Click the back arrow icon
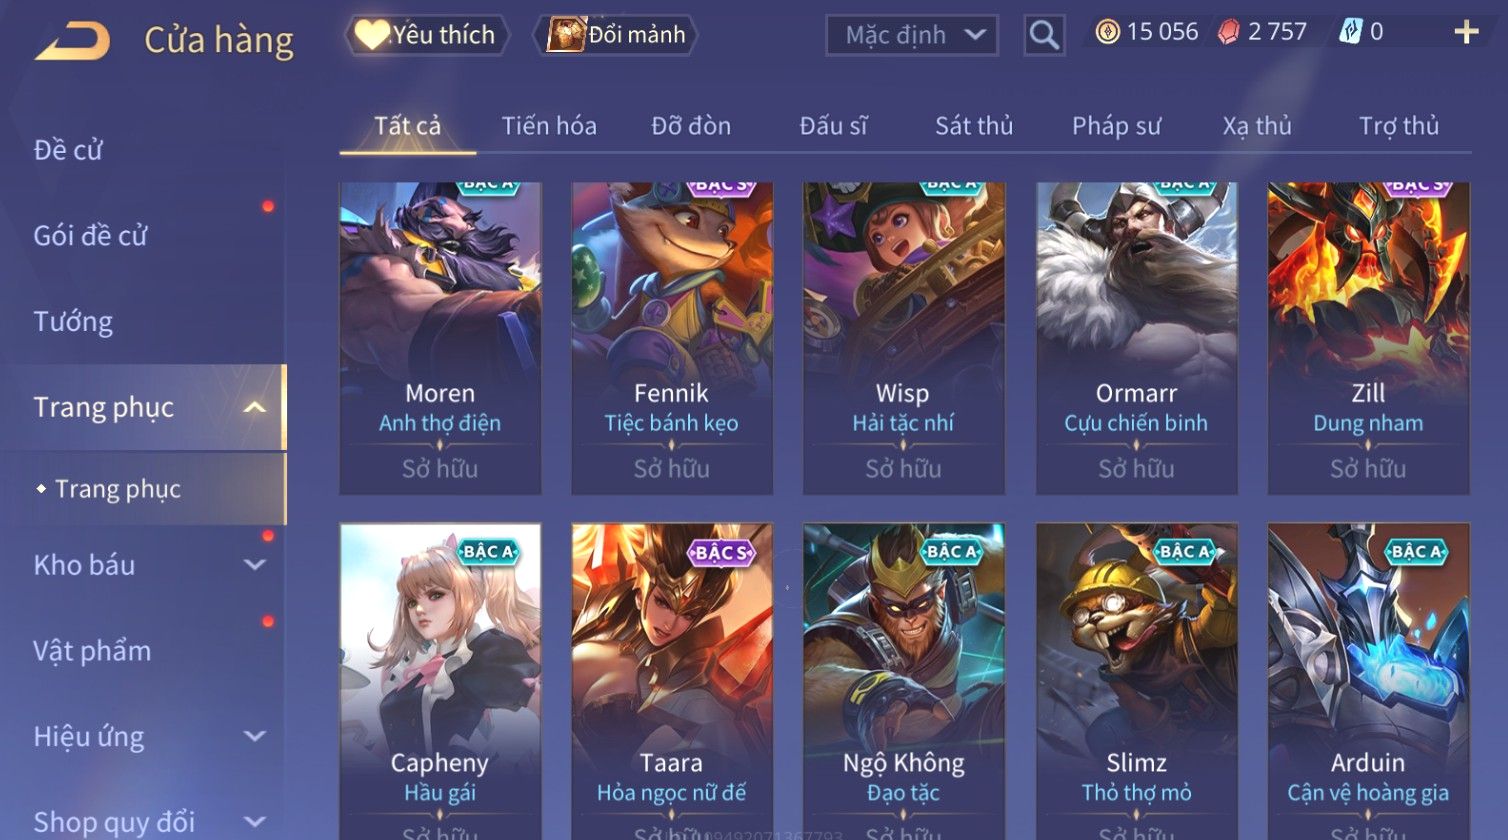The height and width of the screenshot is (840, 1508). point(72,42)
